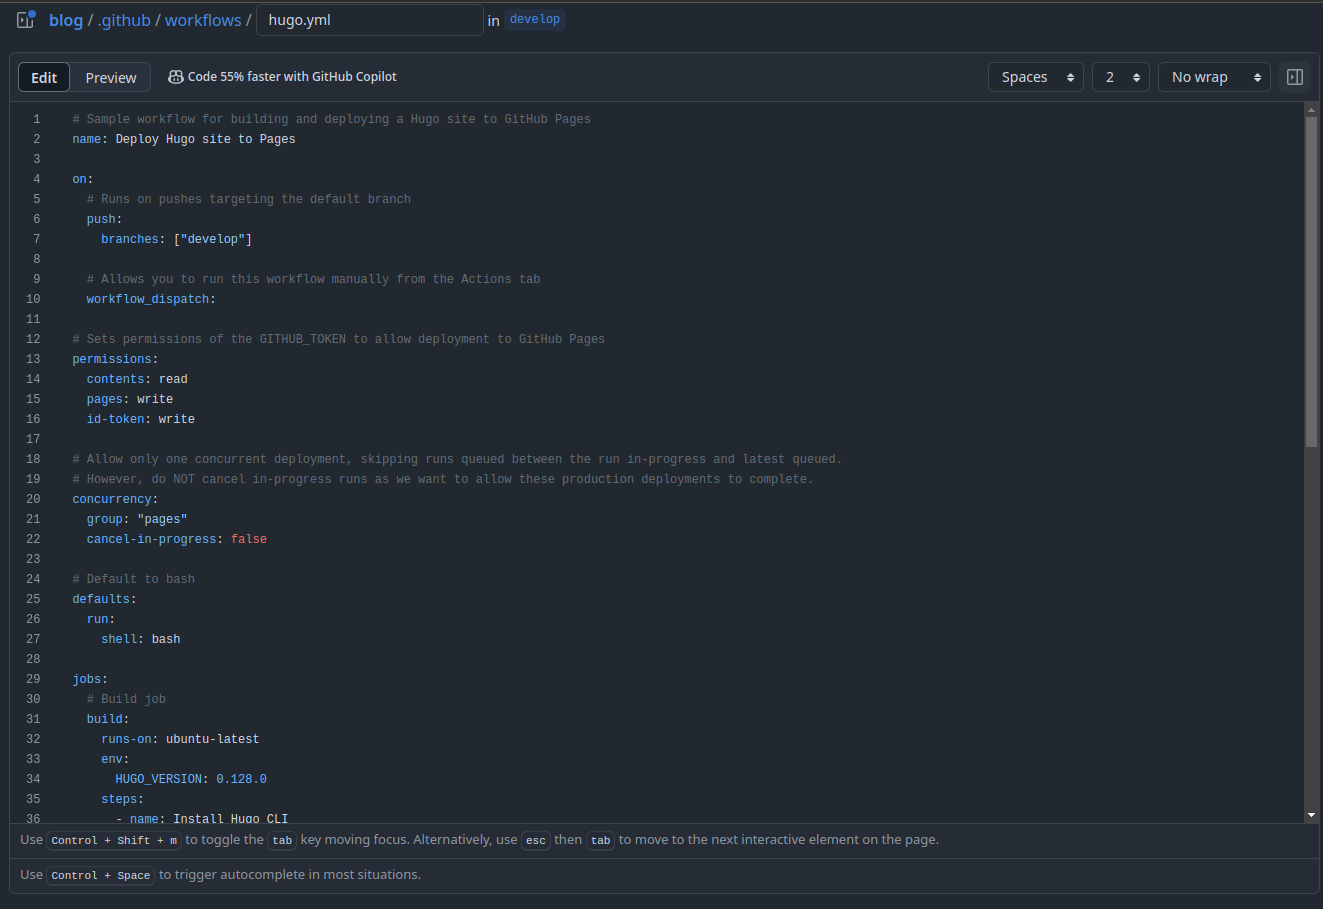Click the 'branches: ["develop"]' line
The width and height of the screenshot is (1323, 909).
point(176,239)
